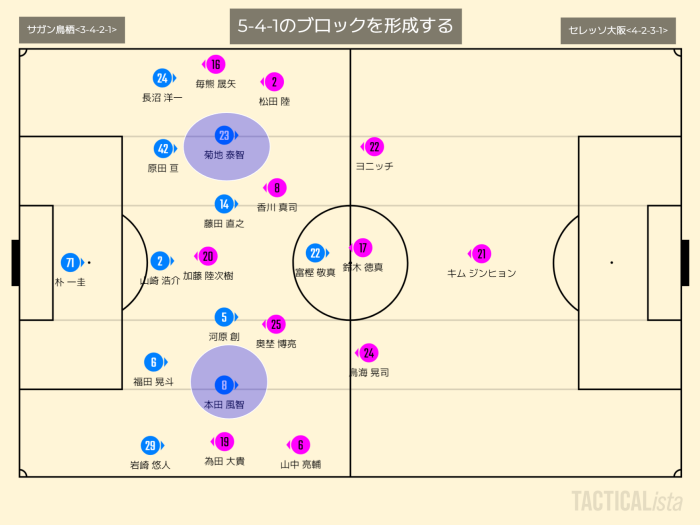Select pink player 21 marker
The height and width of the screenshot is (525, 700).
point(481,254)
